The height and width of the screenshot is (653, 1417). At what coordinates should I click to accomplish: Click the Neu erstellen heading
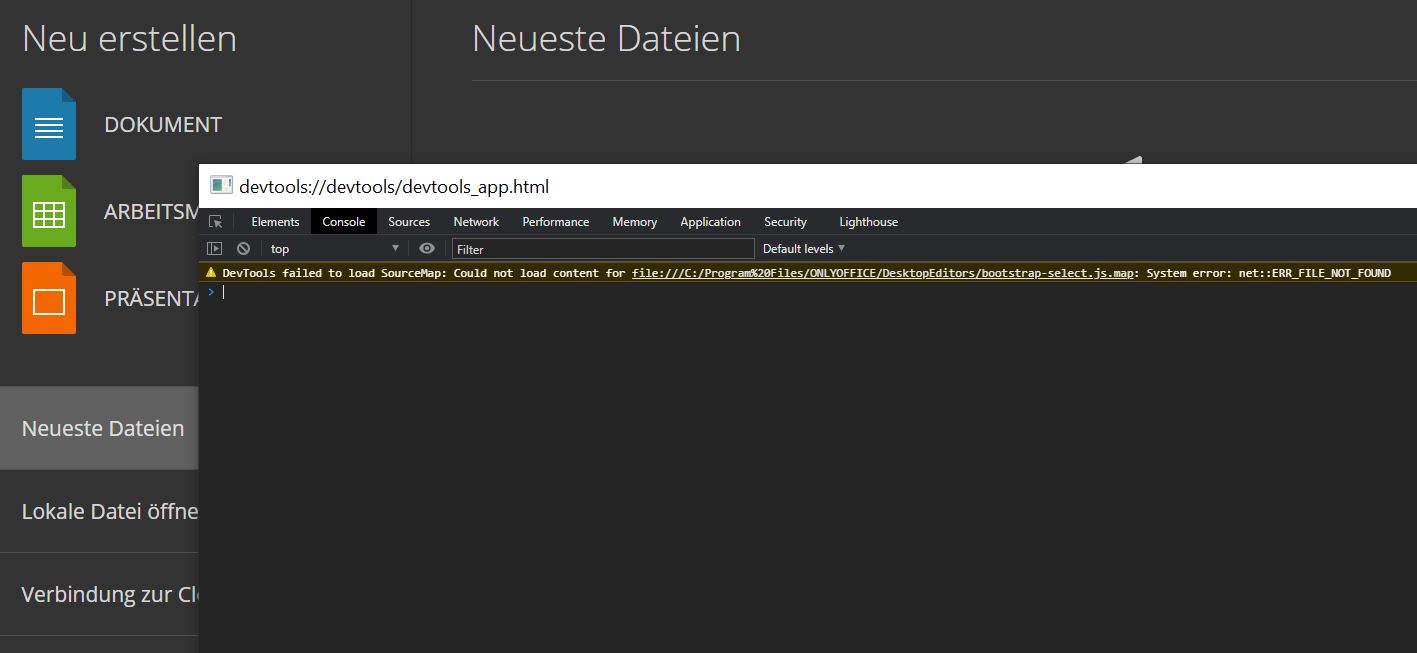tap(129, 39)
